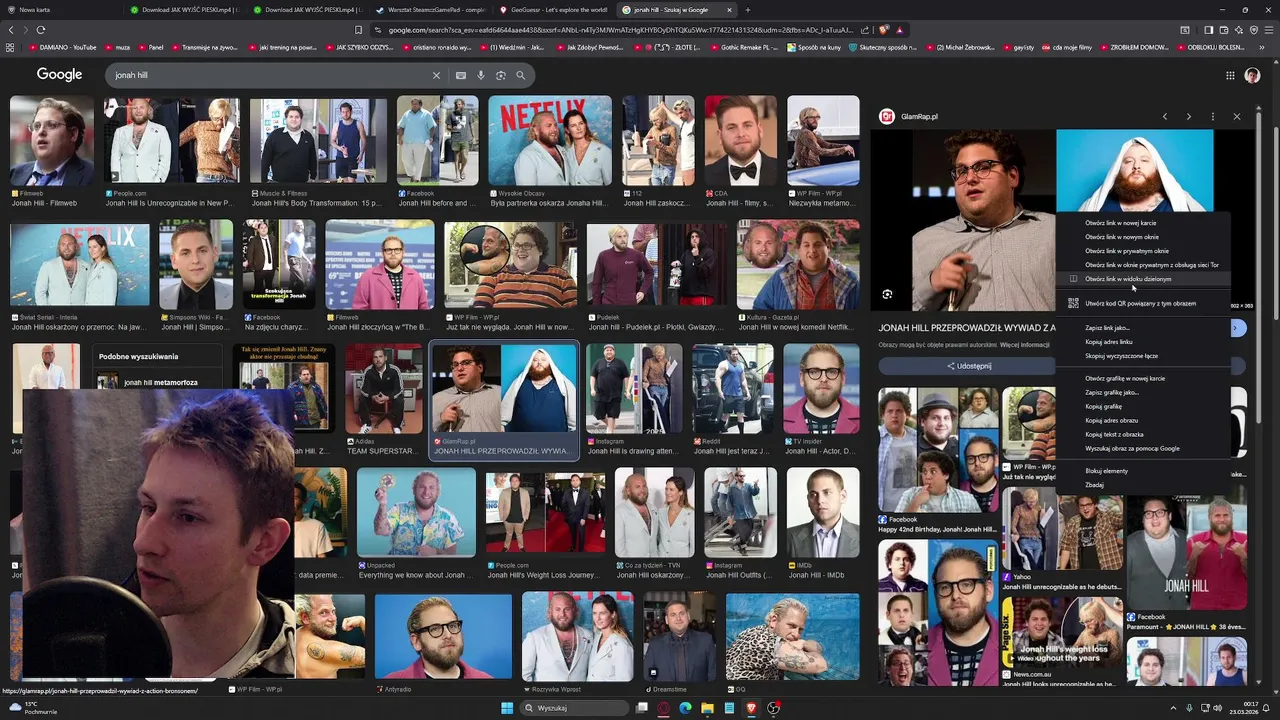Open a new browser tab with plus
The width and height of the screenshot is (1280, 720).
pyautogui.click(x=747, y=10)
